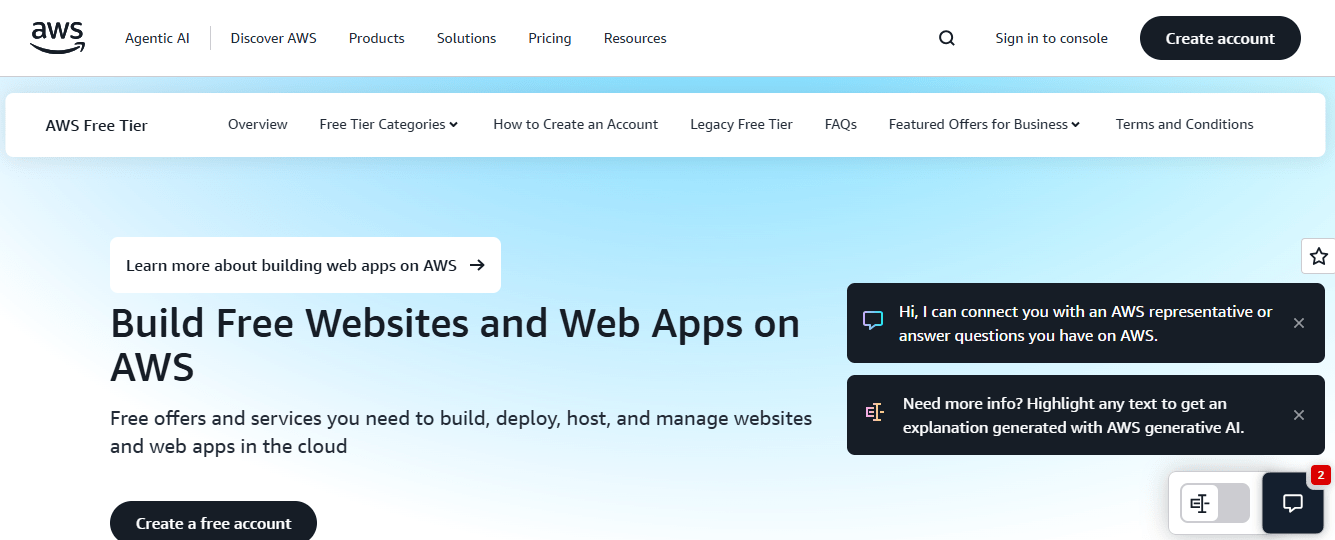Dismiss the AWS representative chat message
Viewport: 1335px width, 540px height.
pyautogui.click(x=1299, y=323)
